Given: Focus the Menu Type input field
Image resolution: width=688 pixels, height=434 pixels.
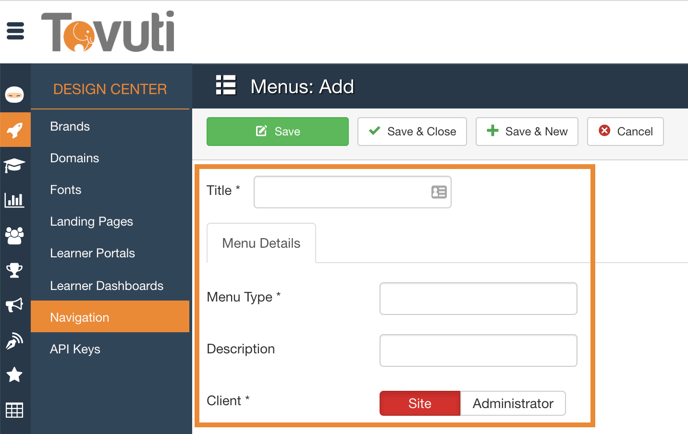Looking at the screenshot, I should click(x=478, y=298).
